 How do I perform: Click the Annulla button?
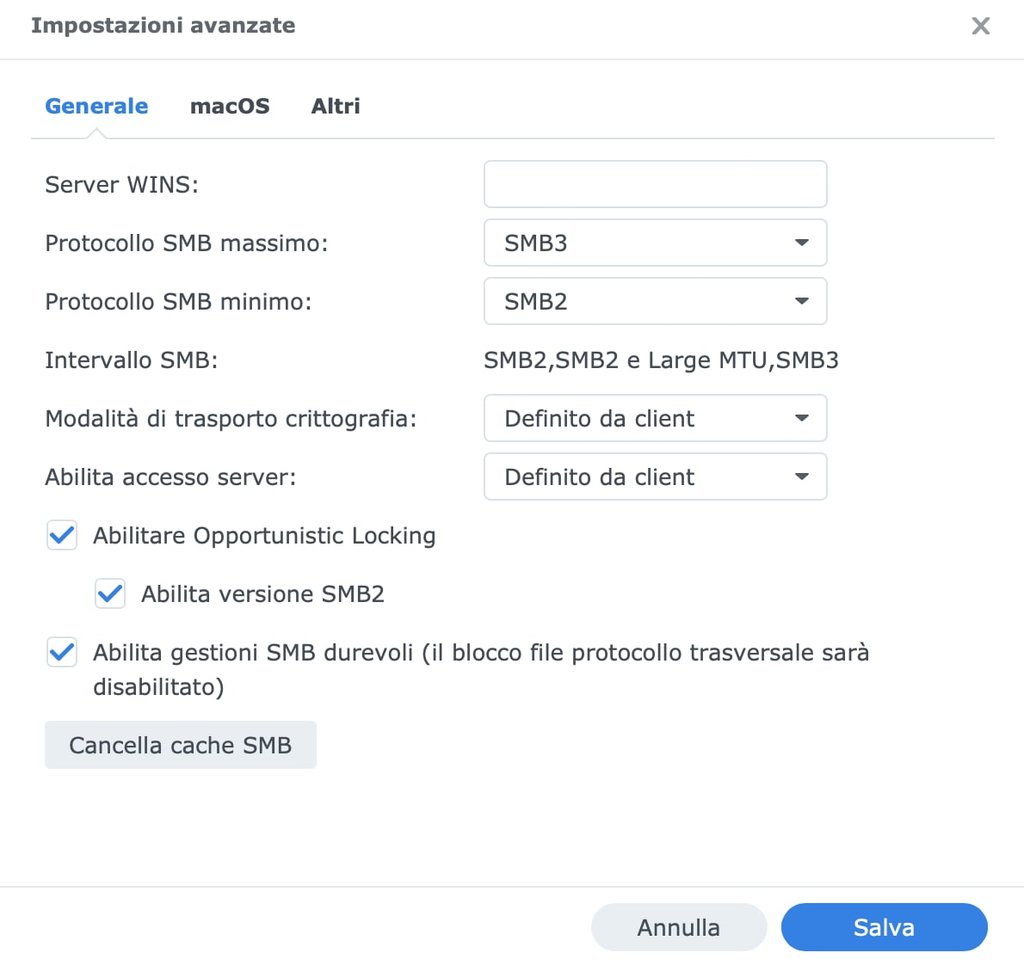click(x=678, y=927)
